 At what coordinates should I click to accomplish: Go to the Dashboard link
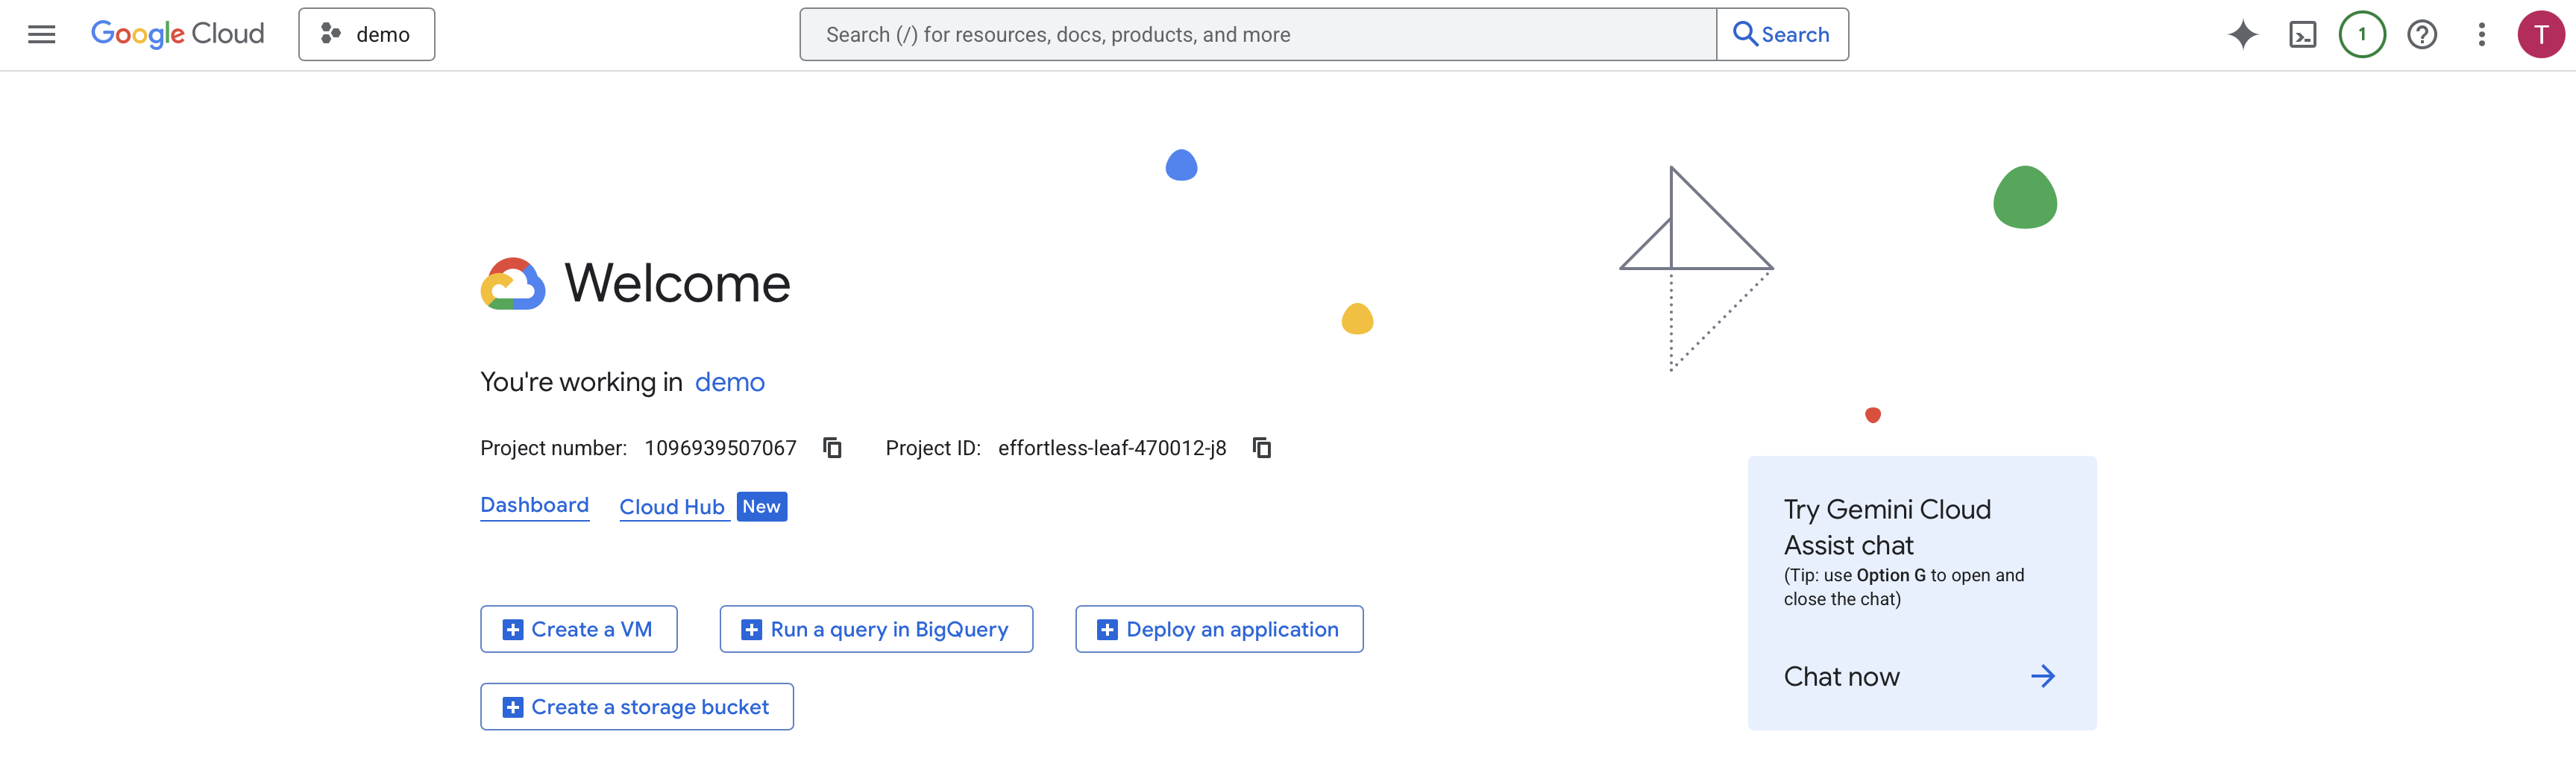click(x=534, y=505)
